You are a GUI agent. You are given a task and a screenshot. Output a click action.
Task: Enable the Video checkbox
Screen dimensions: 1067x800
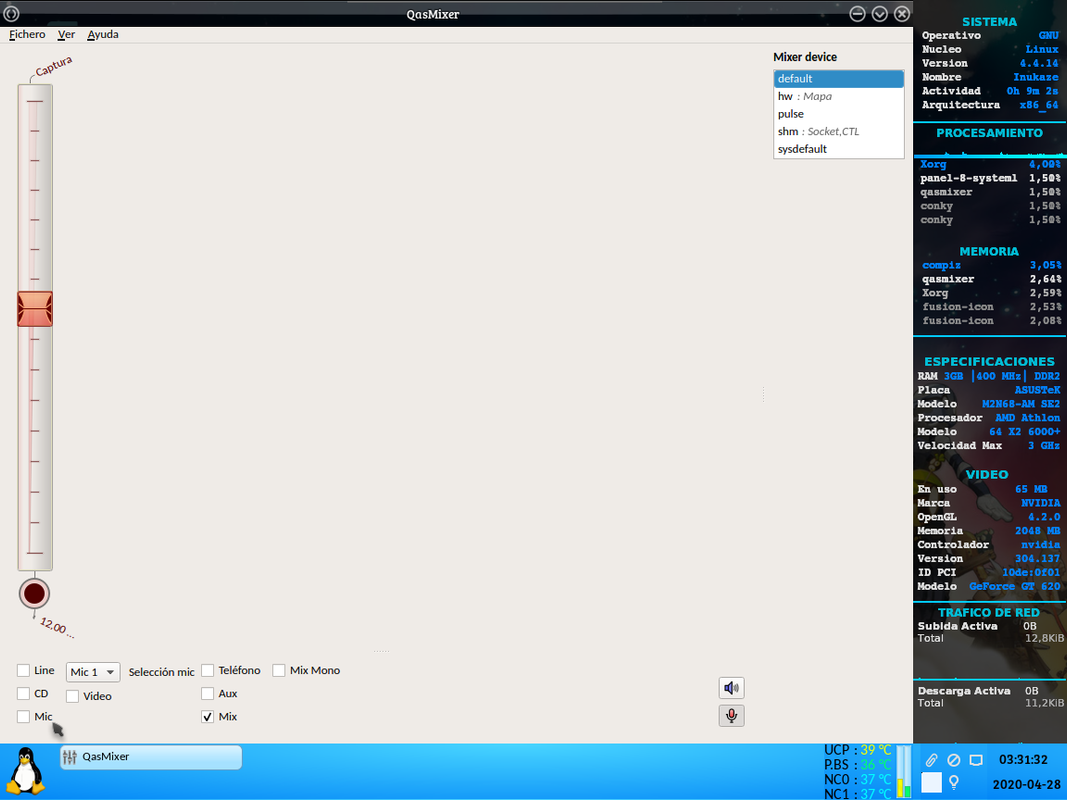pyautogui.click(x=72, y=696)
